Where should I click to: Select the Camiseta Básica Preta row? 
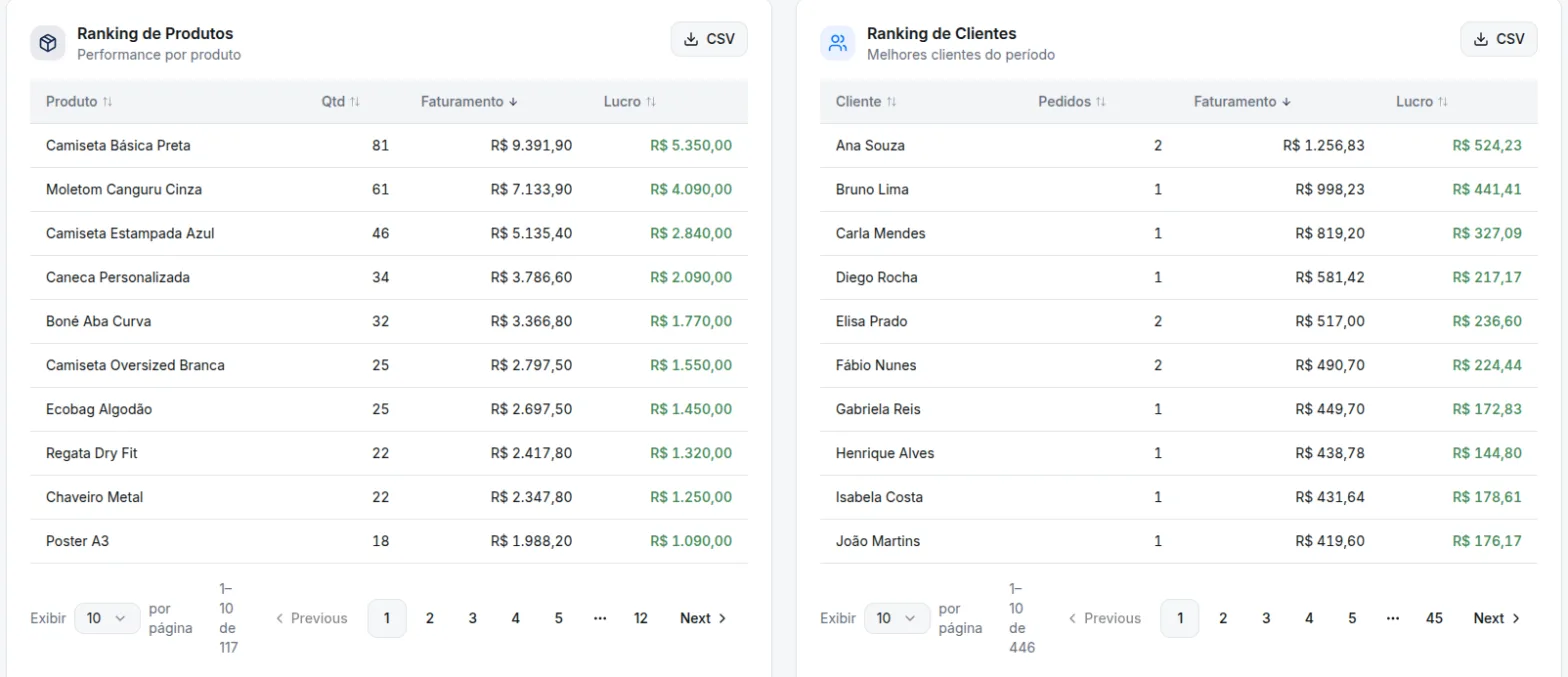coord(389,146)
